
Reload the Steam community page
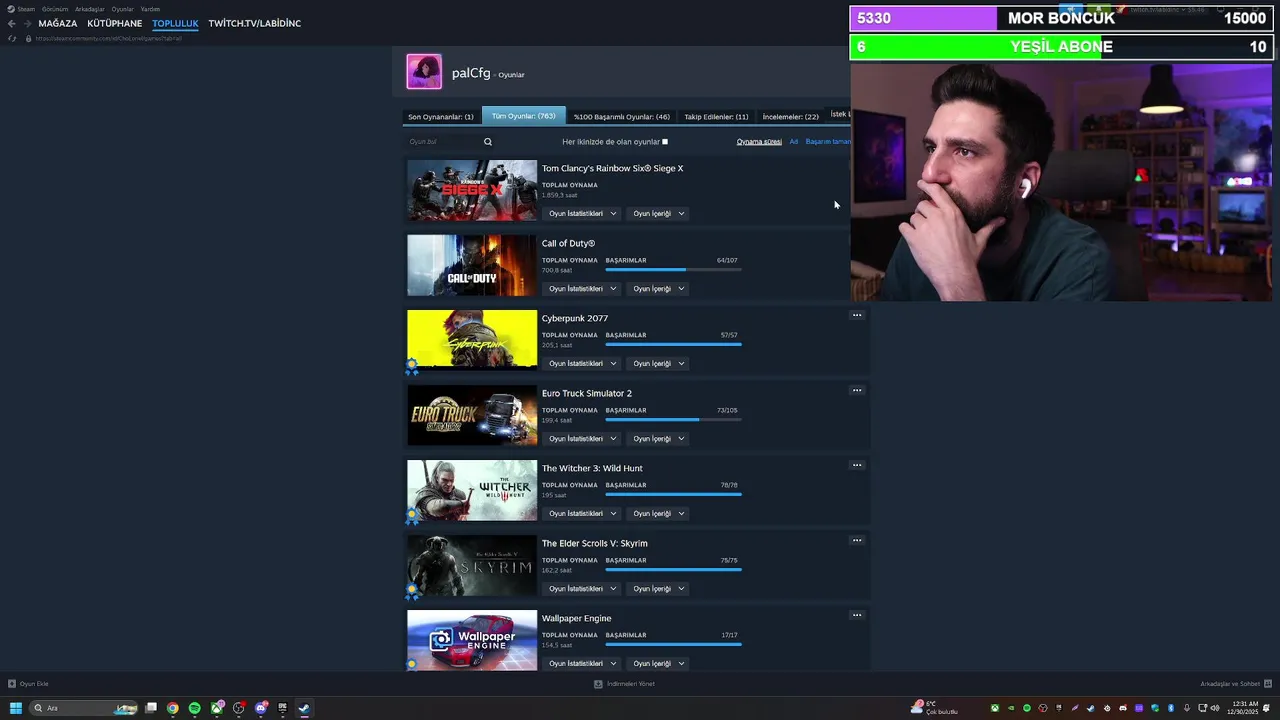[x=12, y=38]
